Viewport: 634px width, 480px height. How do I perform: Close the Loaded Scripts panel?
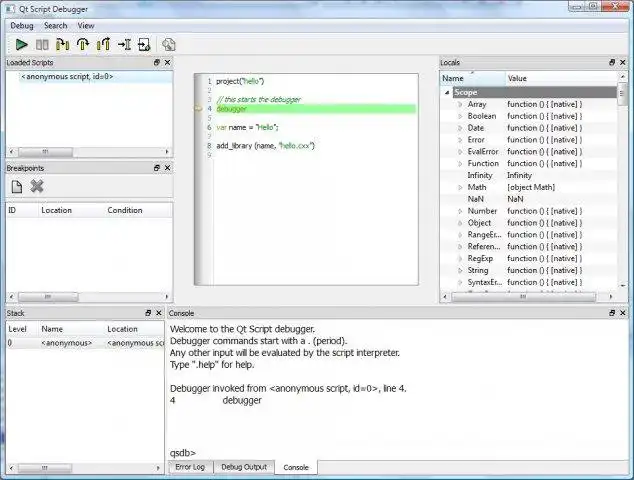pyautogui.click(x=167, y=62)
